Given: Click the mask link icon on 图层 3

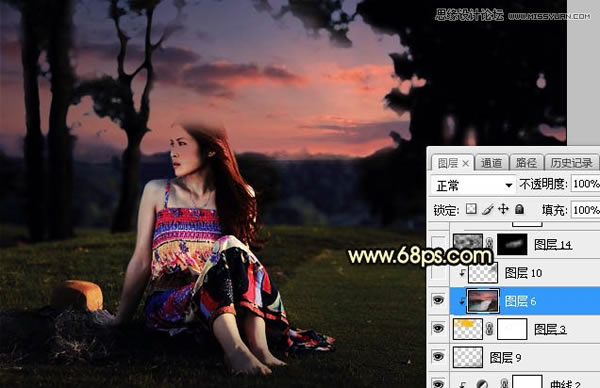Looking at the screenshot, I should point(489,329).
